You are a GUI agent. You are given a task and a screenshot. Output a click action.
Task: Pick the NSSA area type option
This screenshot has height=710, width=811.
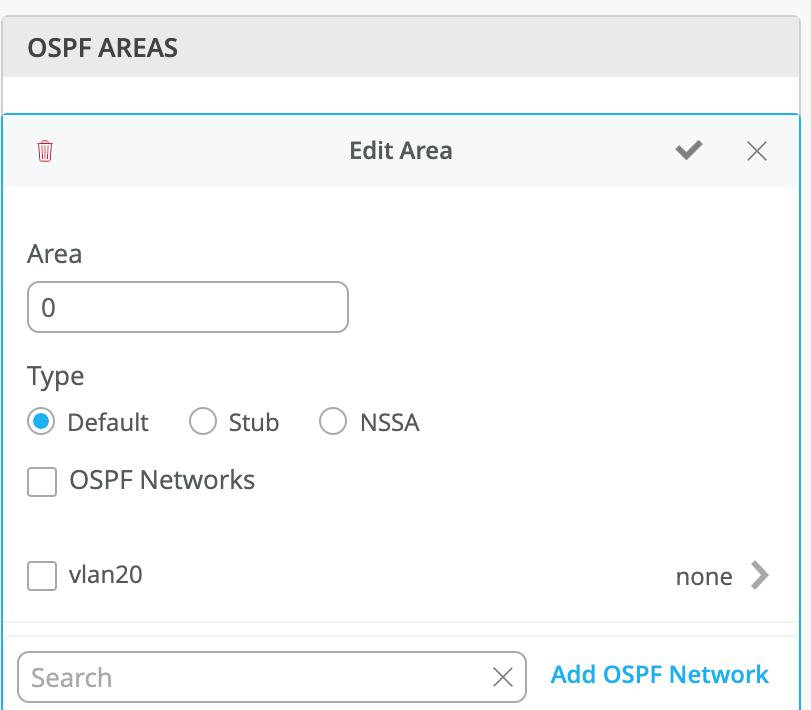pos(333,422)
